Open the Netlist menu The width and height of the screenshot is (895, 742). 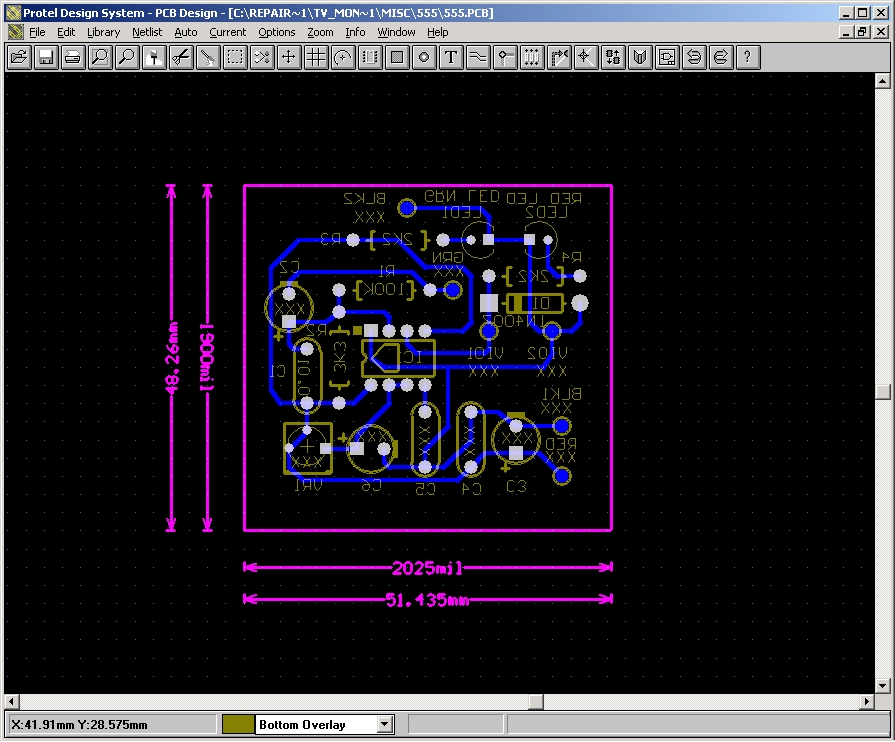pos(147,32)
